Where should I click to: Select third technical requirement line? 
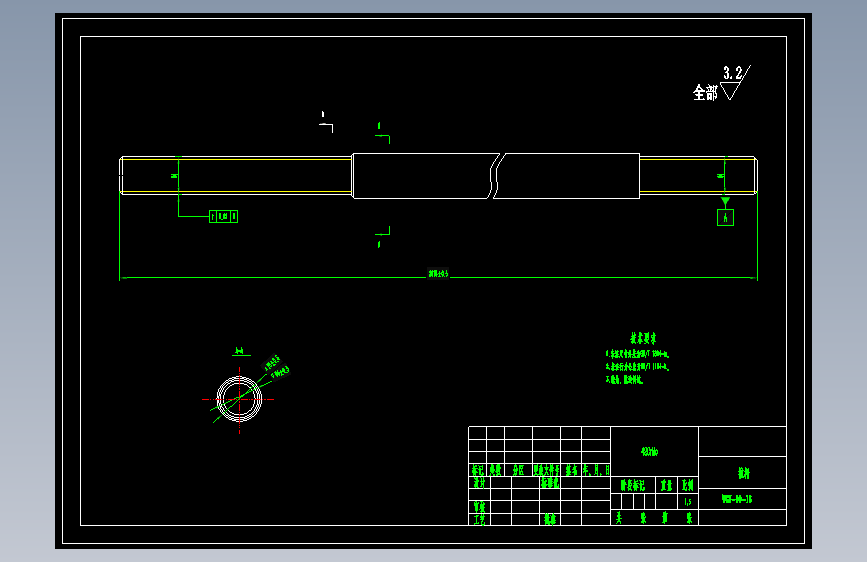[624, 379]
